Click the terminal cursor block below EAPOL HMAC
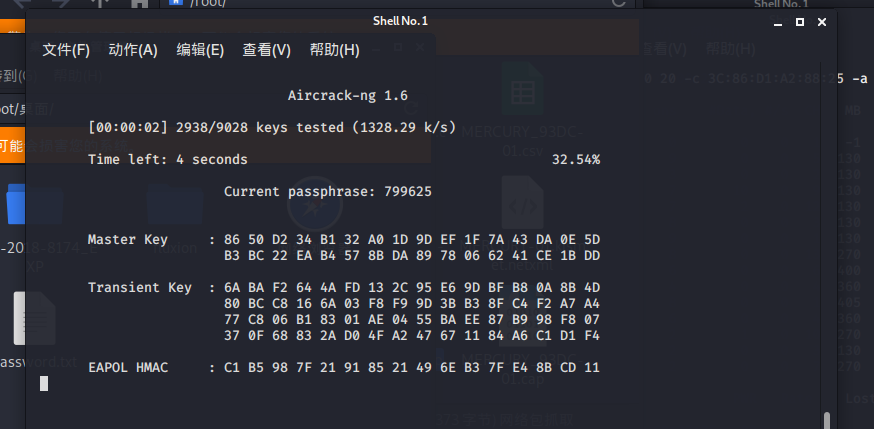 [x=44, y=383]
